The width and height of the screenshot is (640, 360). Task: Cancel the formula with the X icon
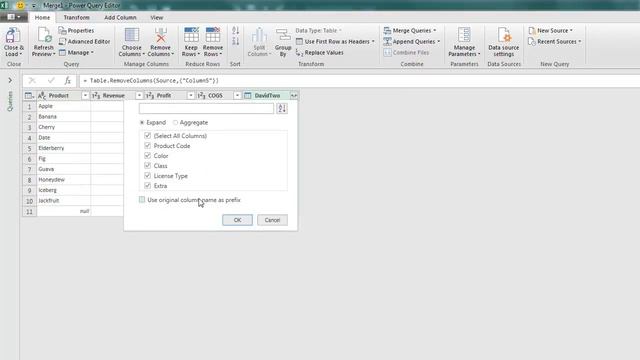pyautogui.click(x=32, y=81)
